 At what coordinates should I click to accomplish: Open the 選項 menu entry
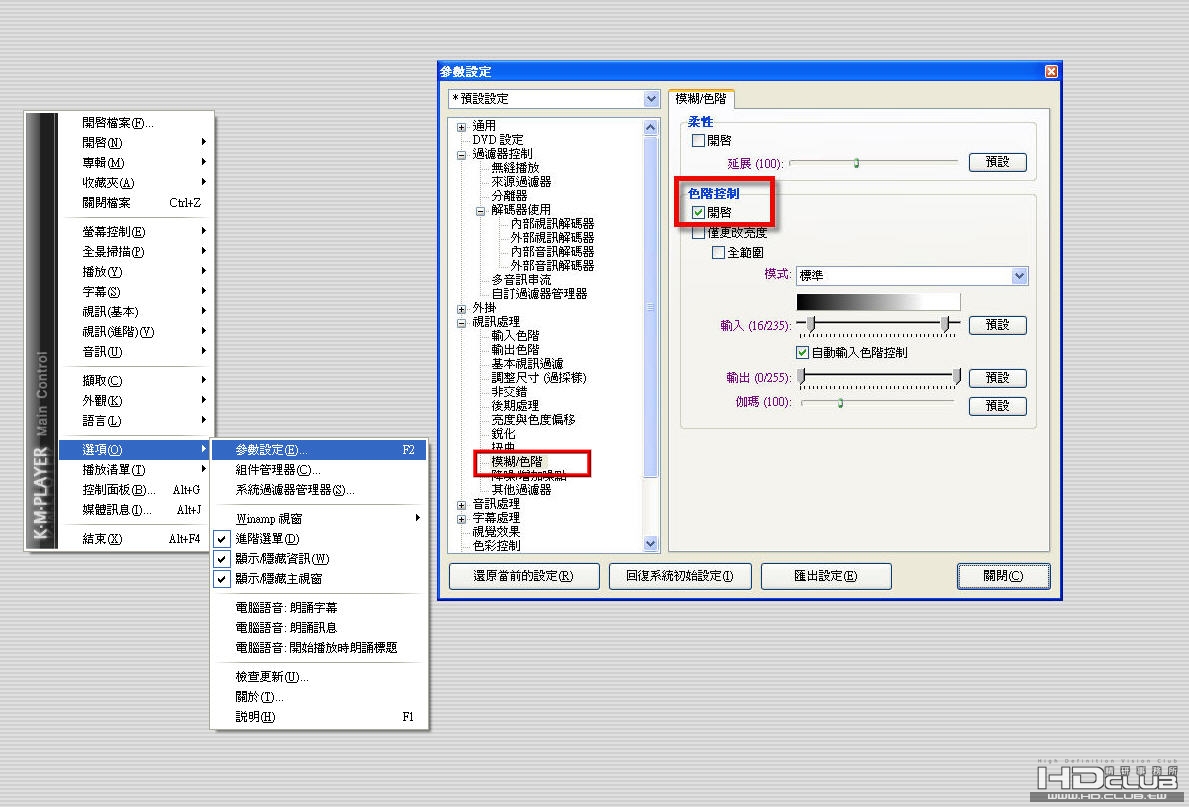133,450
